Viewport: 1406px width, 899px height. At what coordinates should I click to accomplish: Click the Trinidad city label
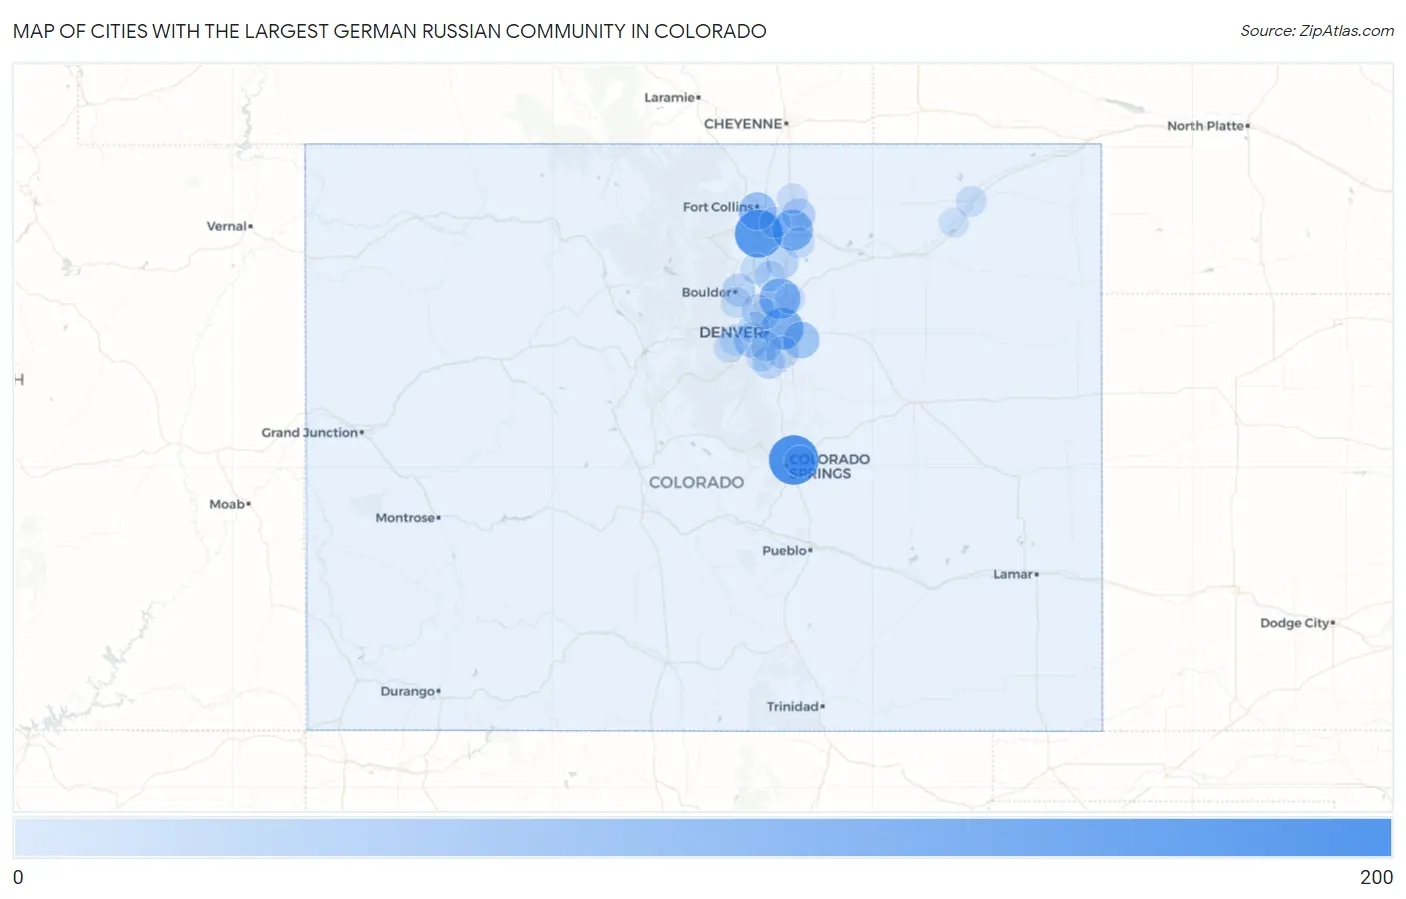pyautogui.click(x=795, y=707)
